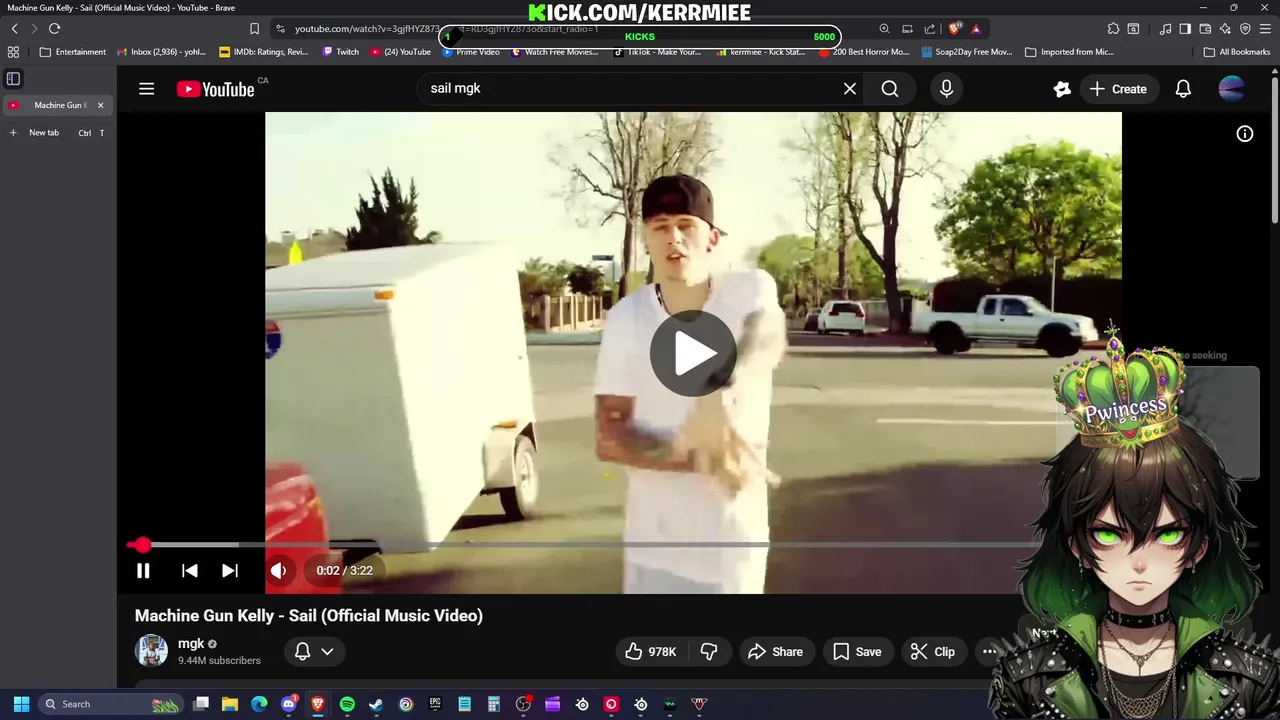Bookmark this page icon
The height and width of the screenshot is (720, 1280).
coord(255,29)
